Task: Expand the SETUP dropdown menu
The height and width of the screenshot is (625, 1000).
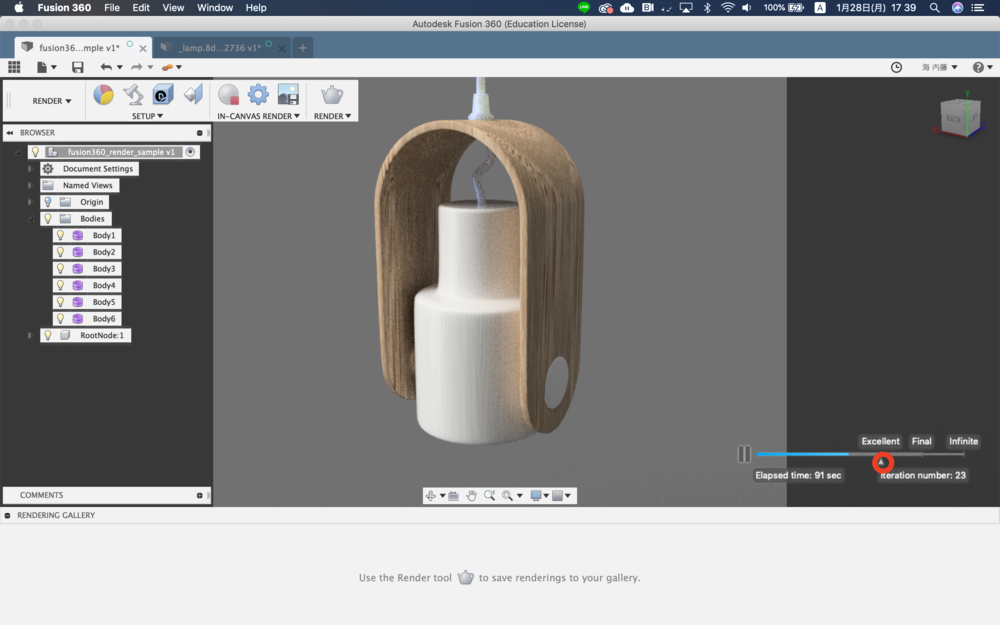Action: 147,116
